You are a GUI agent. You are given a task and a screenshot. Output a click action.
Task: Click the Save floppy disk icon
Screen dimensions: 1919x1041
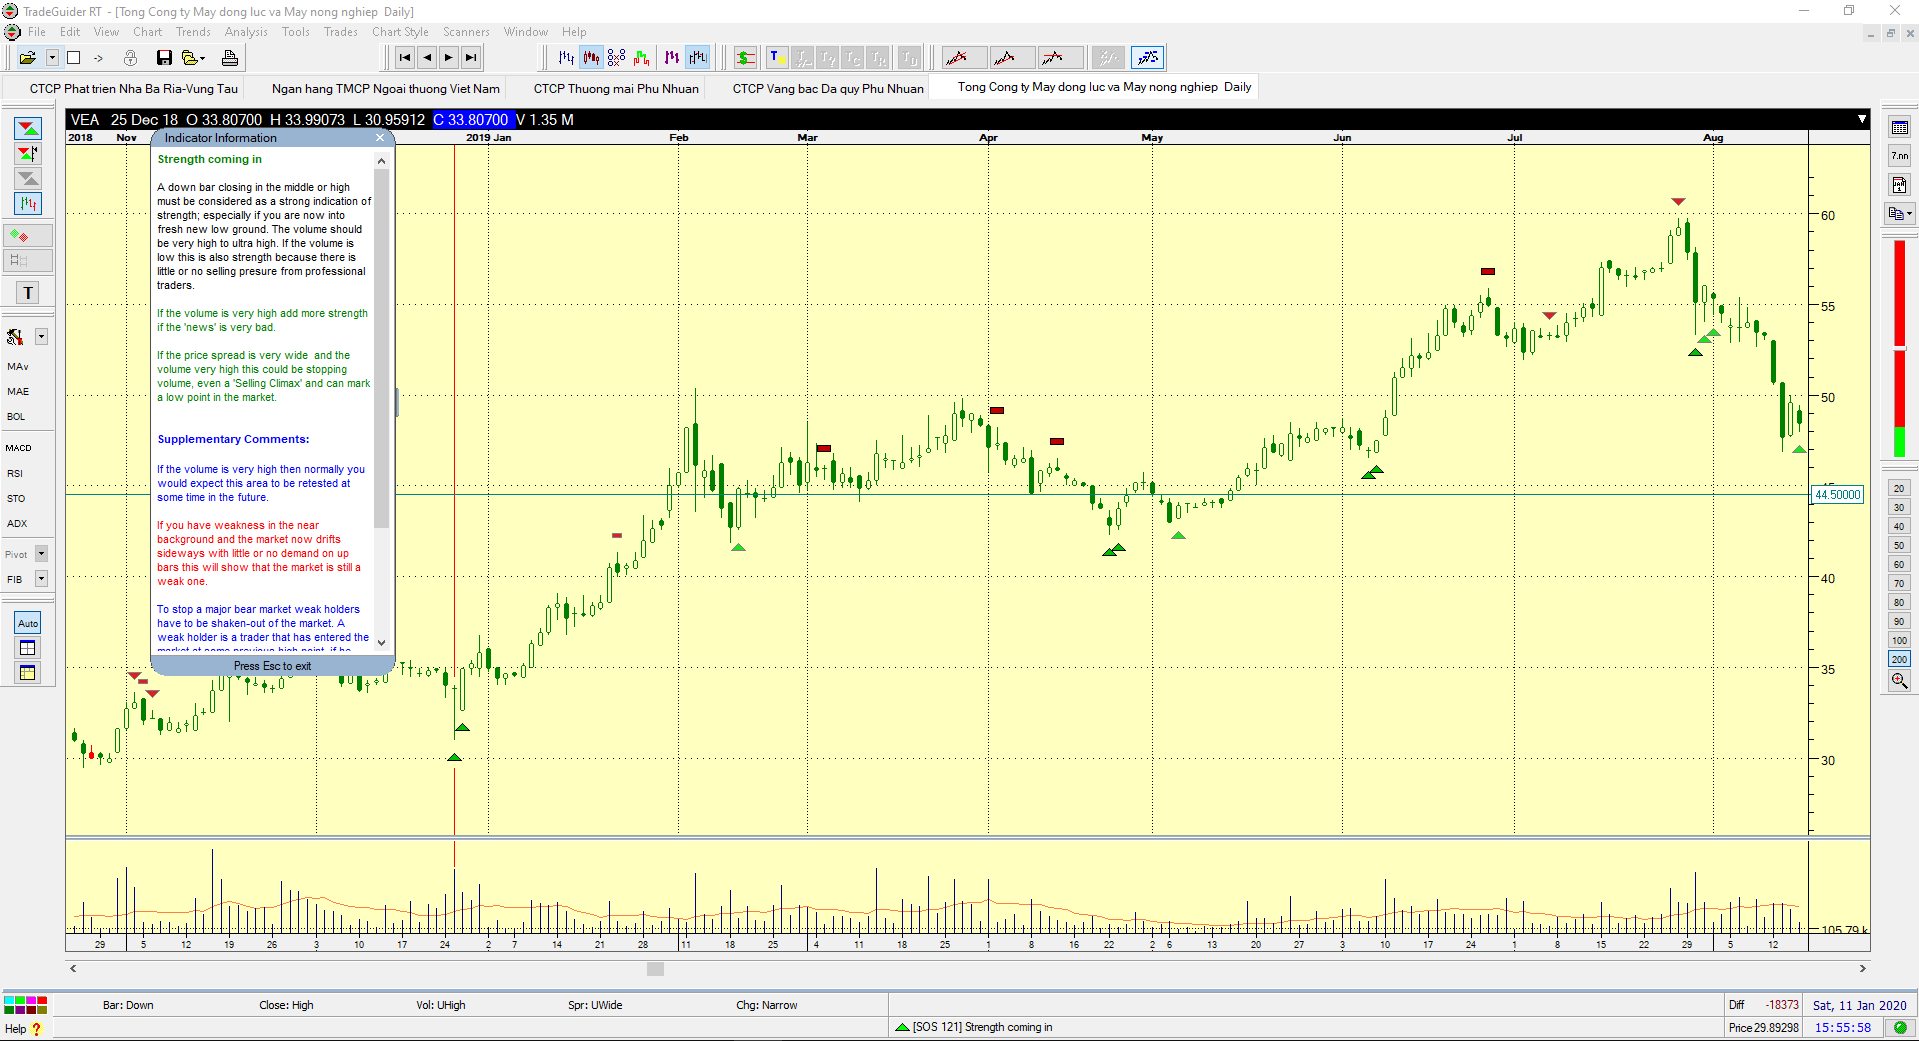click(164, 58)
